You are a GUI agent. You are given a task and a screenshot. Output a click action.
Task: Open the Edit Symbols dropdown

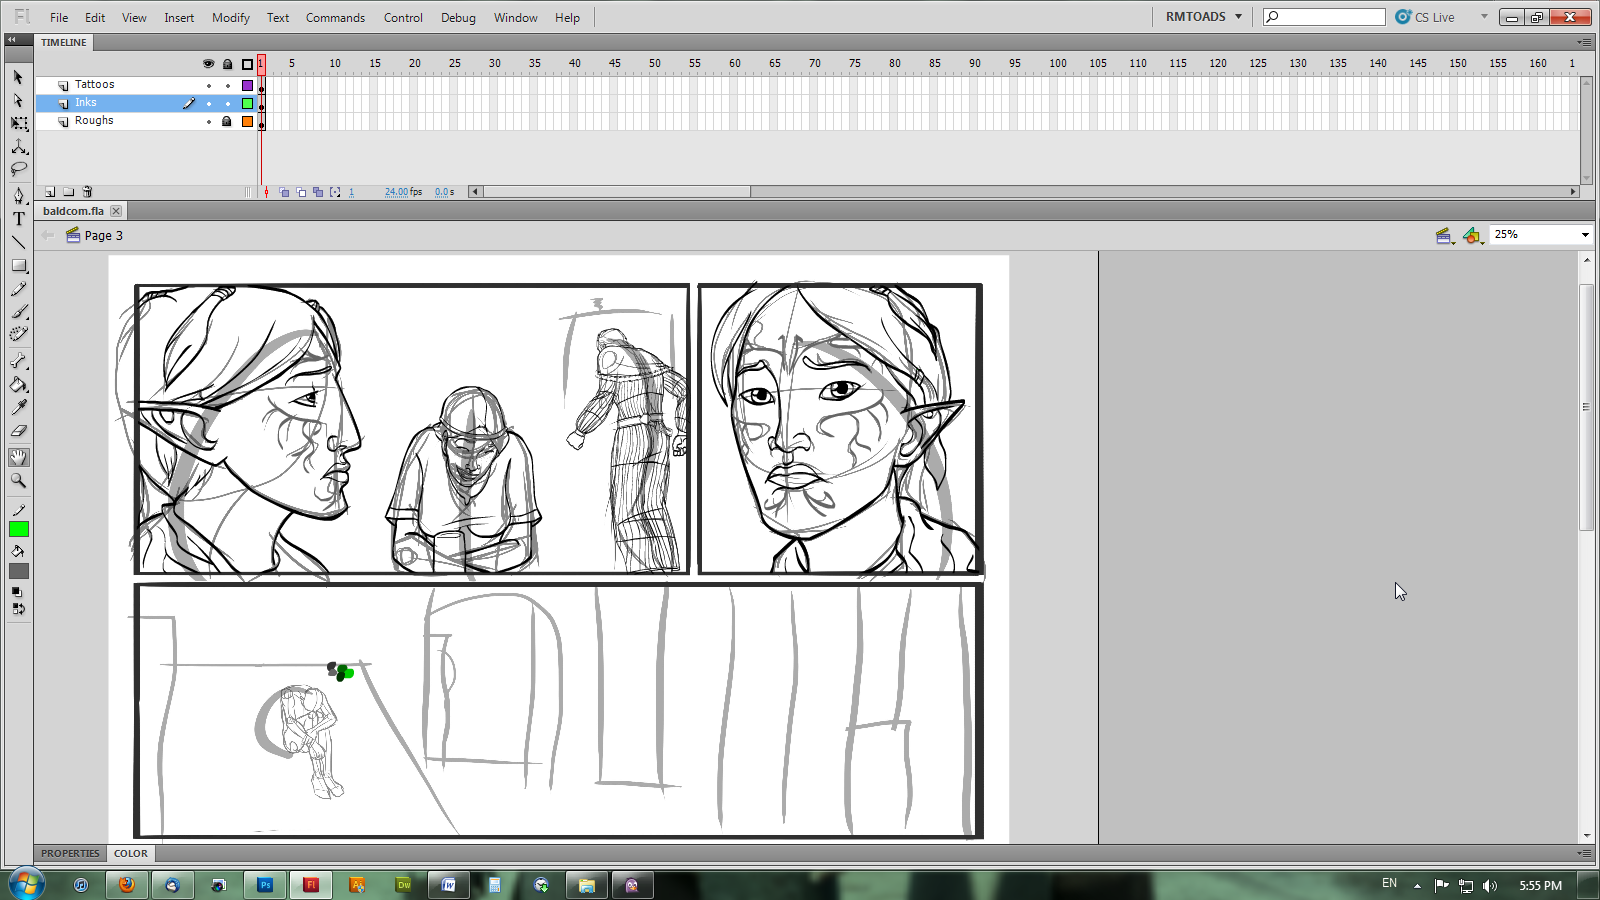pyautogui.click(x=1471, y=236)
